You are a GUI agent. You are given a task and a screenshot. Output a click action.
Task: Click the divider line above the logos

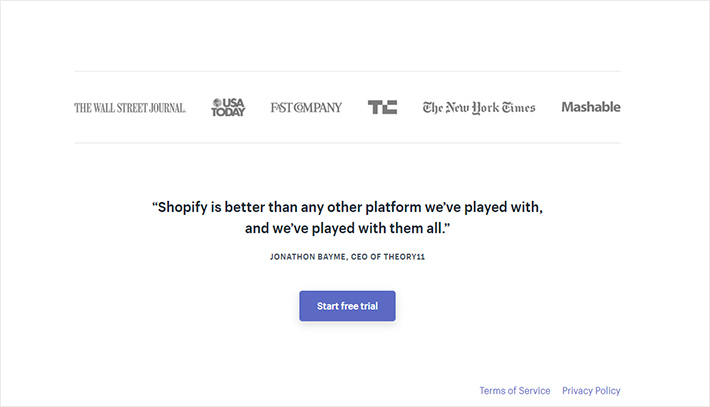click(347, 71)
